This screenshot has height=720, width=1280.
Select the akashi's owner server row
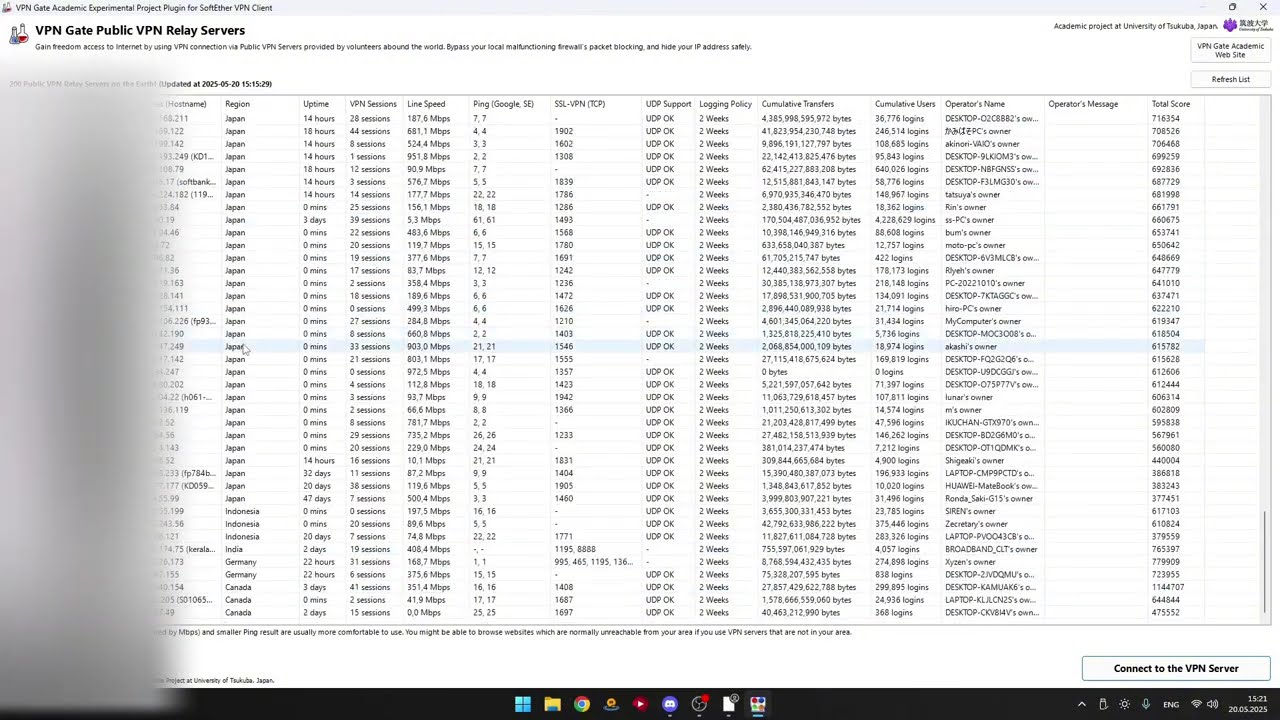coord(680,347)
